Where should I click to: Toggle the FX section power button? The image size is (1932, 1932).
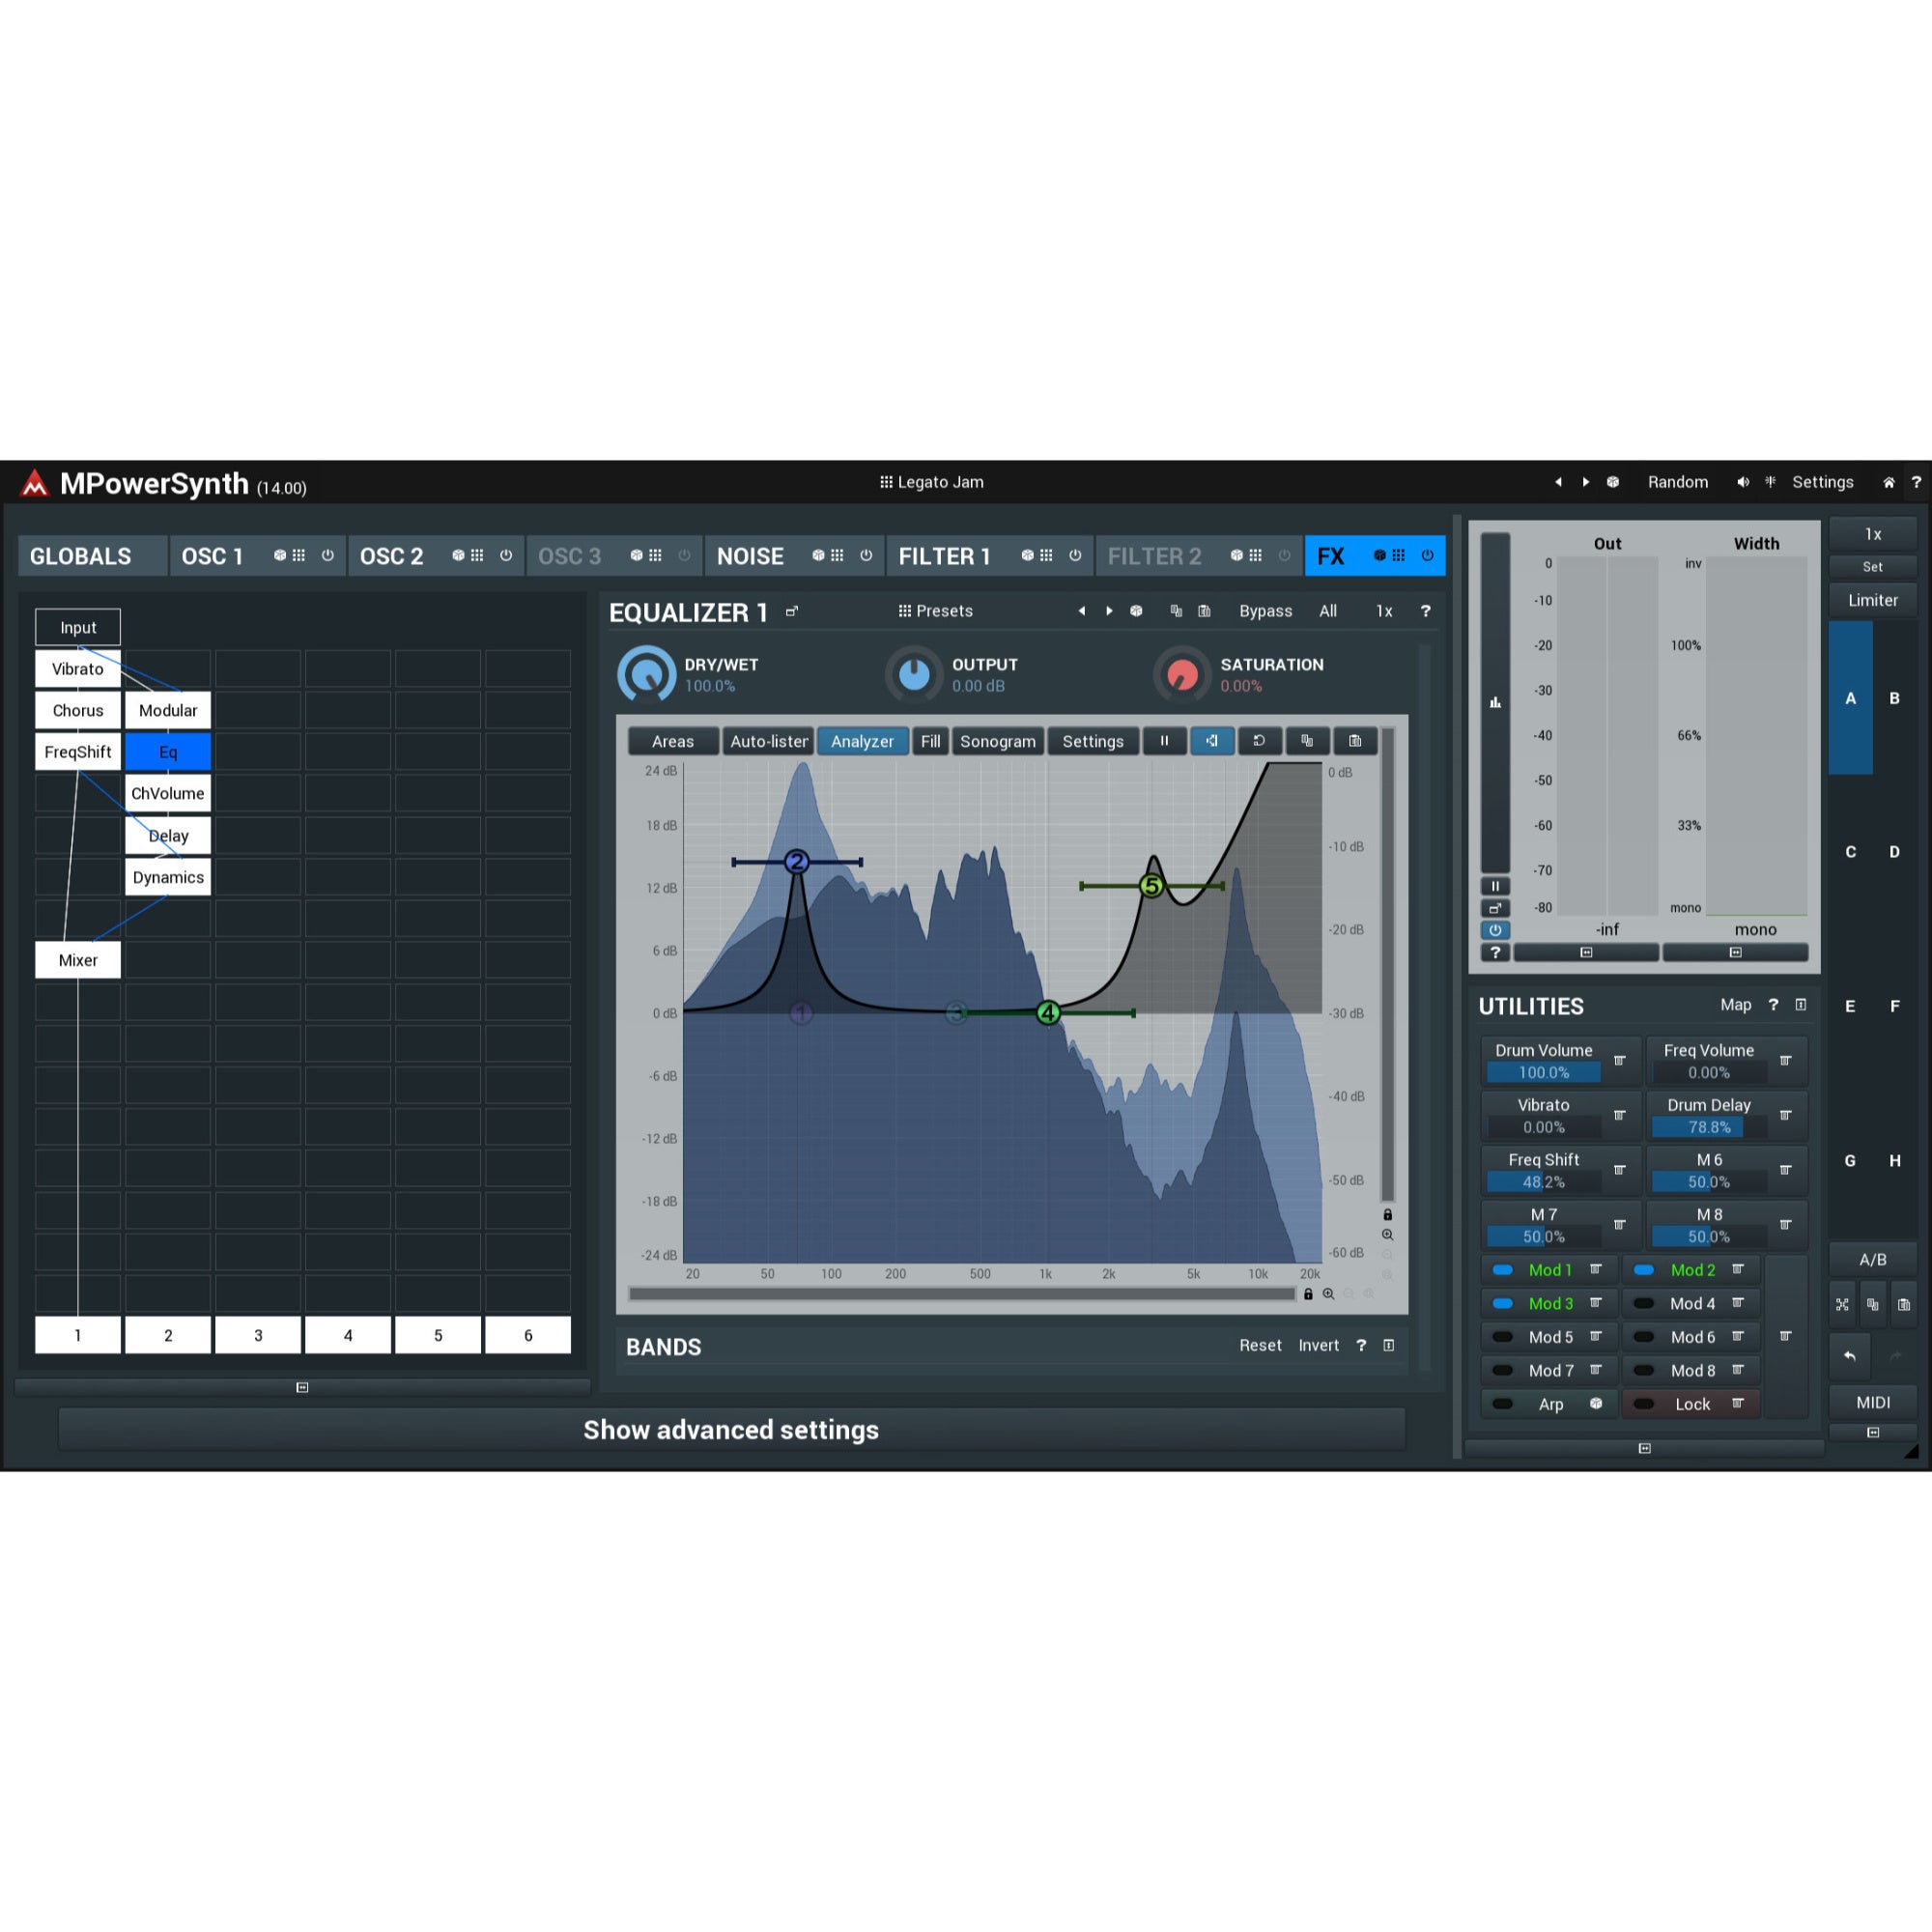tap(1427, 555)
